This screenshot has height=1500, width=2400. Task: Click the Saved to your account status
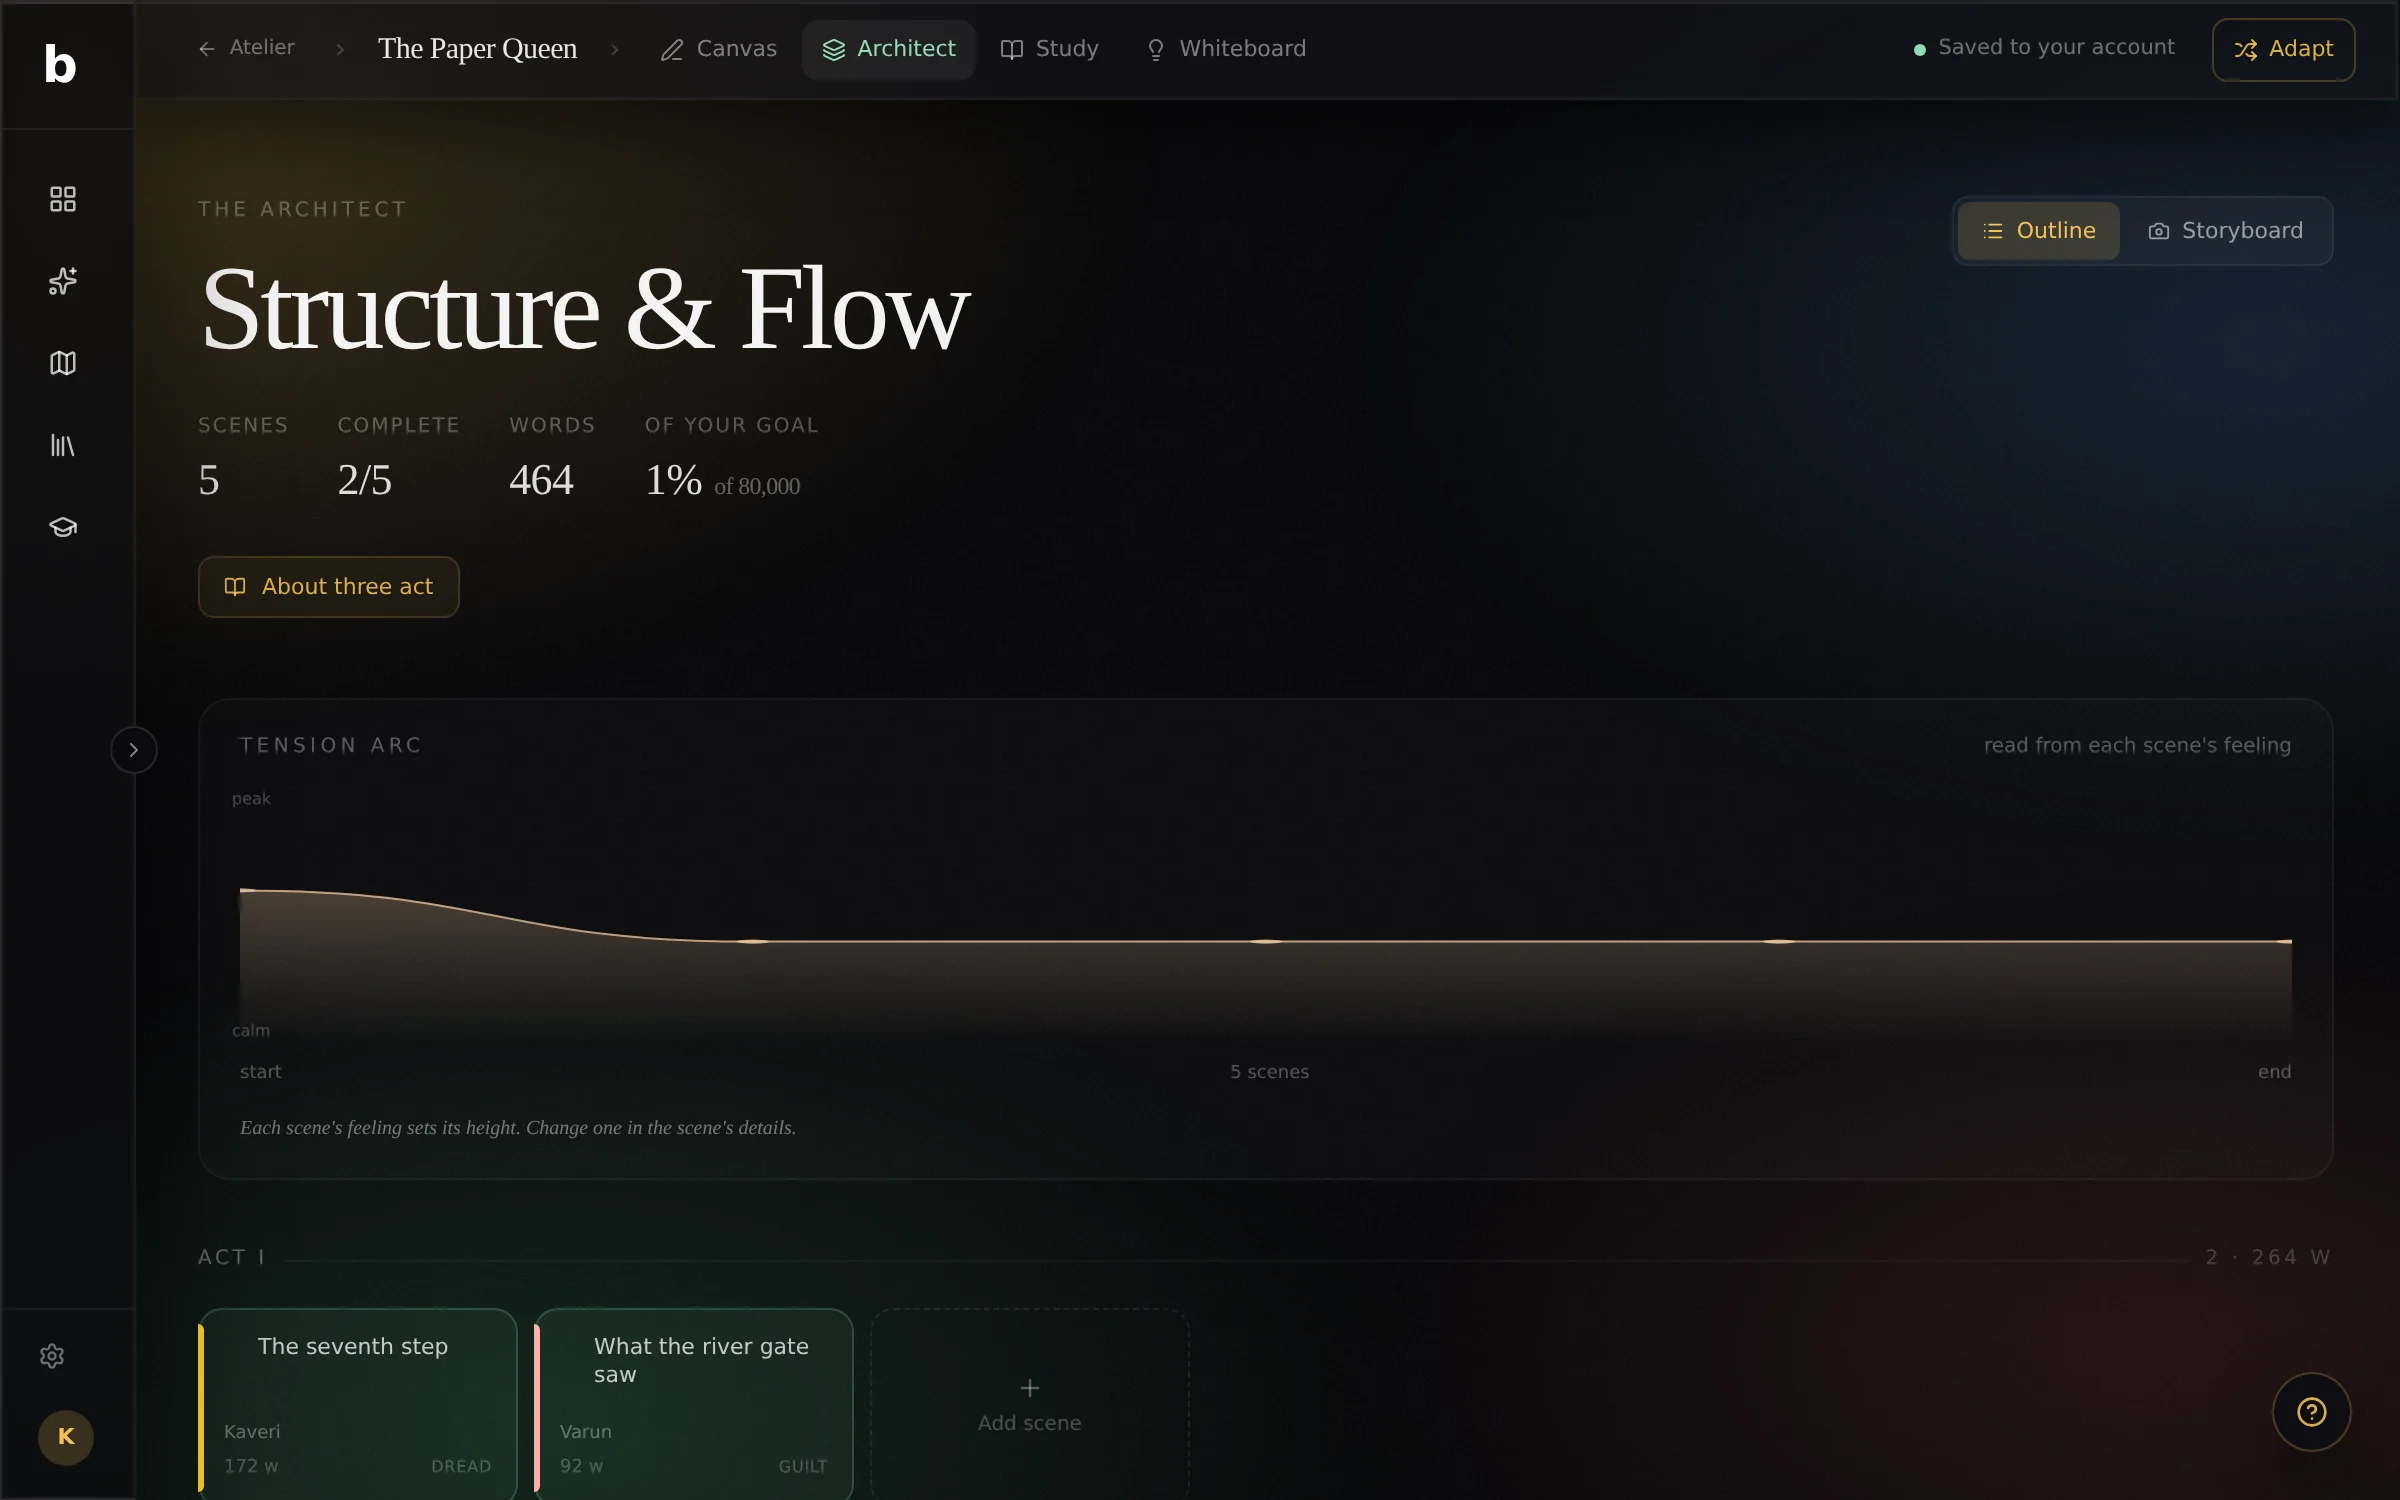point(2043,48)
